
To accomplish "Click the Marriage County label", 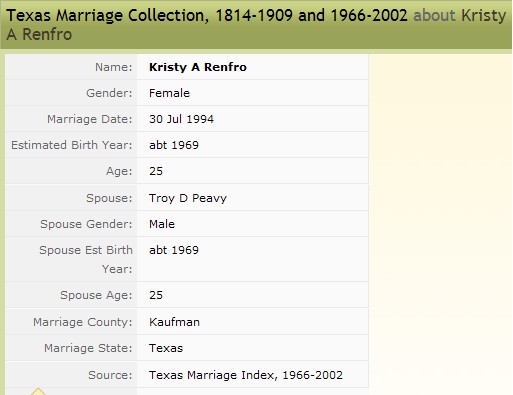I will click(x=83, y=322).
